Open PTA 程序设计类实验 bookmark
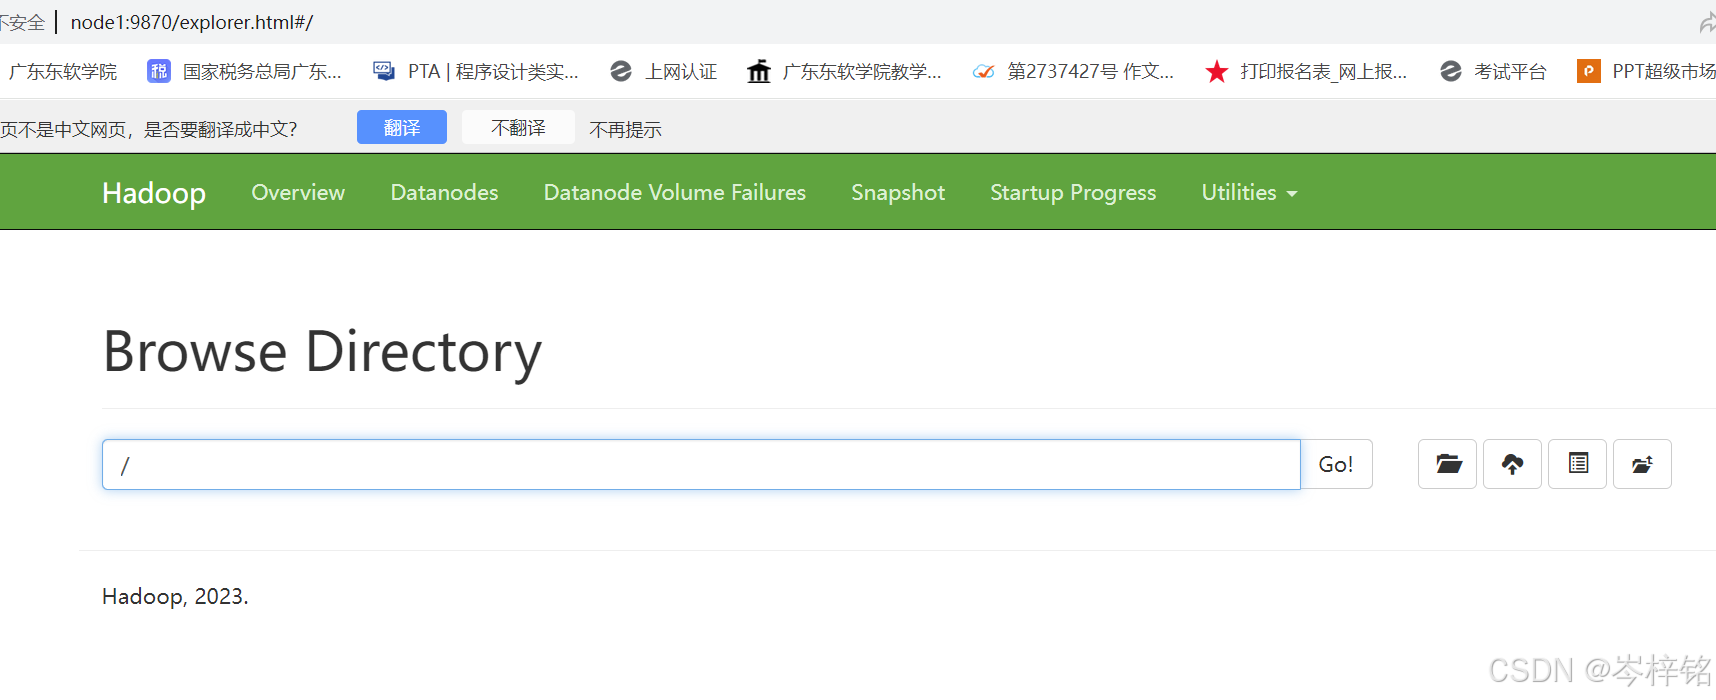This screenshot has width=1716, height=700. 476,71
